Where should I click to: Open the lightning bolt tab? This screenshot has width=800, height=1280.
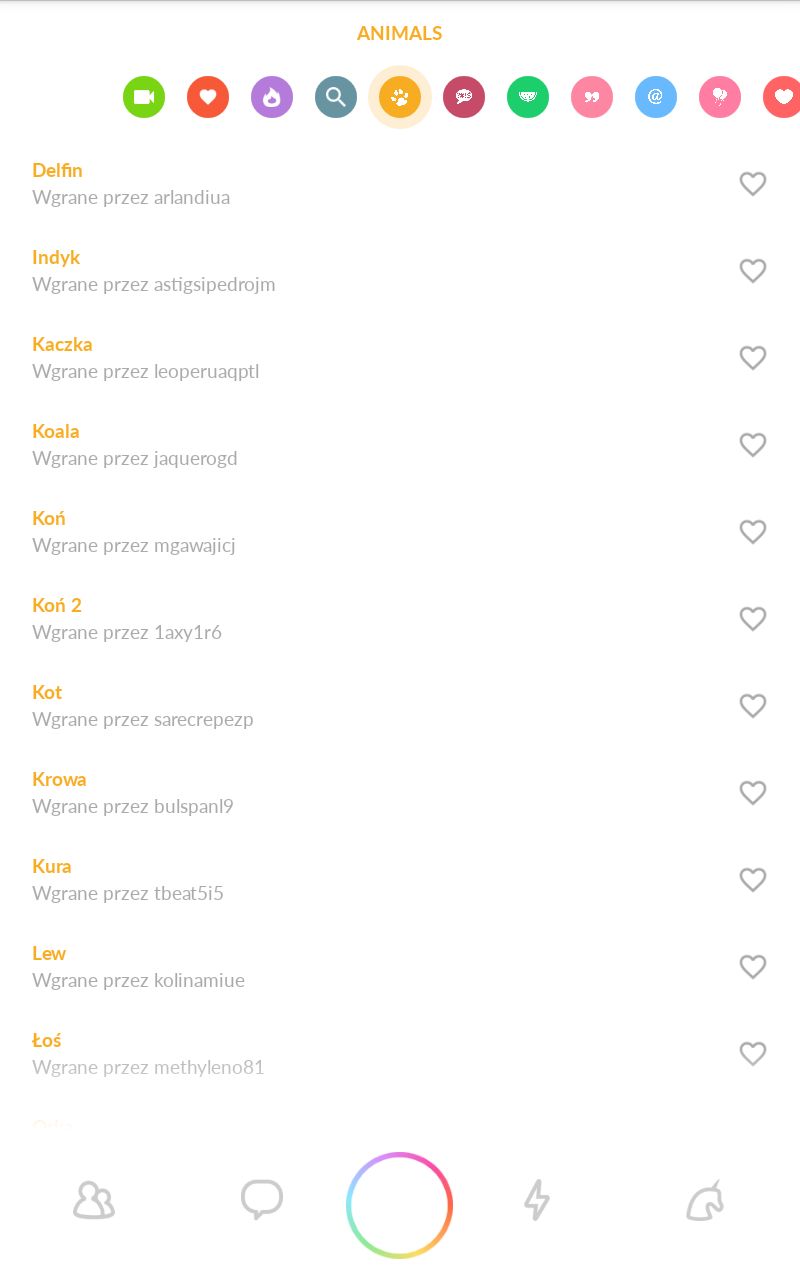coord(538,1200)
